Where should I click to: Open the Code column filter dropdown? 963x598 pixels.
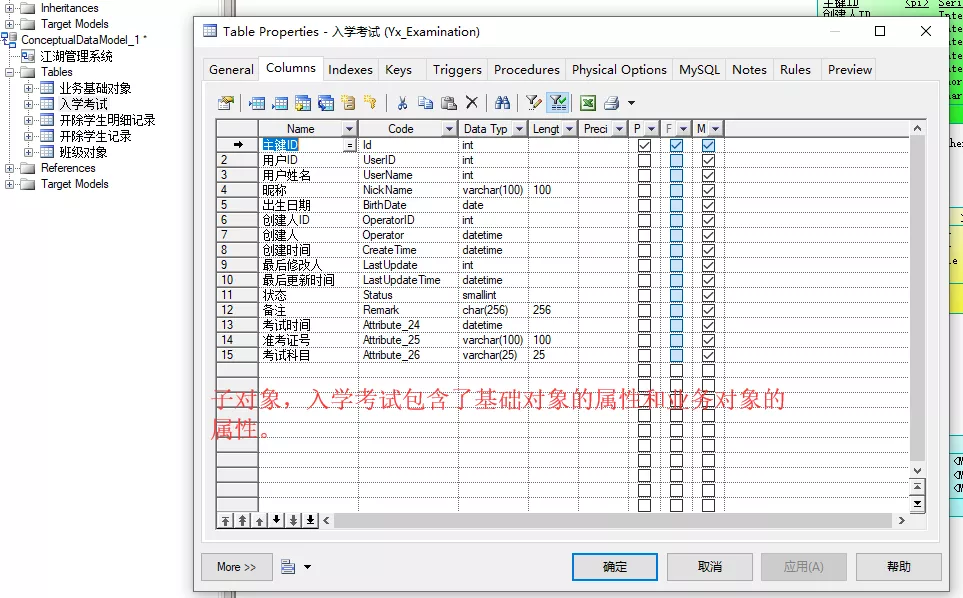pyautogui.click(x=450, y=129)
